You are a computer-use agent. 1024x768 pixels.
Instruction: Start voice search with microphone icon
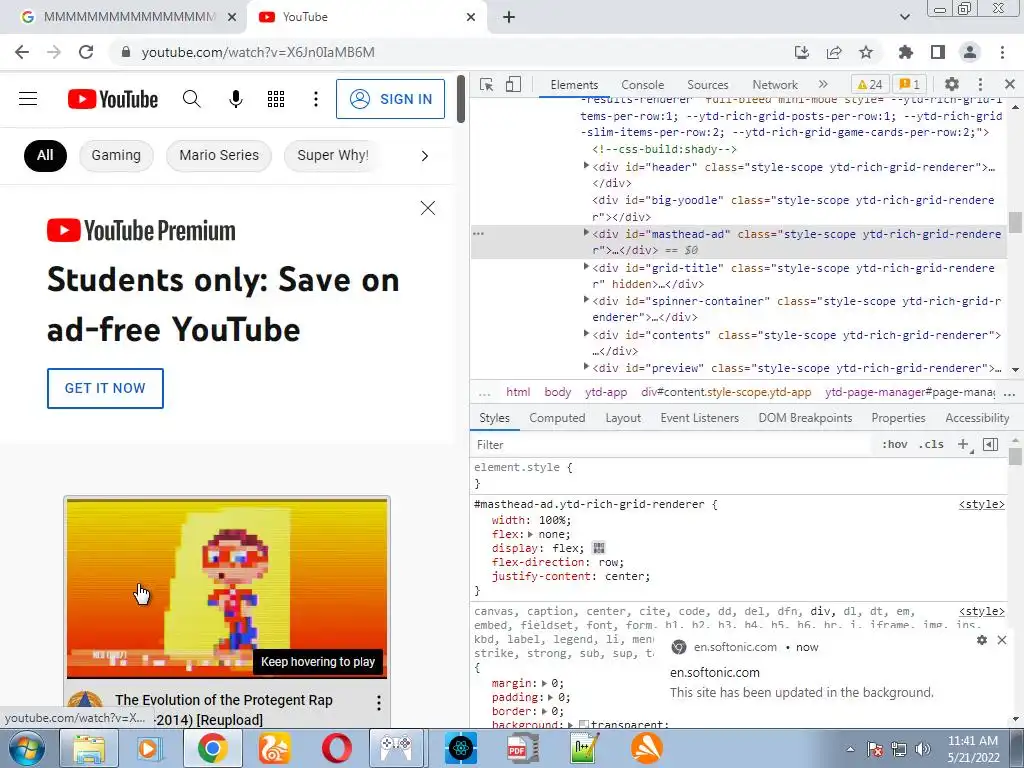click(236, 99)
